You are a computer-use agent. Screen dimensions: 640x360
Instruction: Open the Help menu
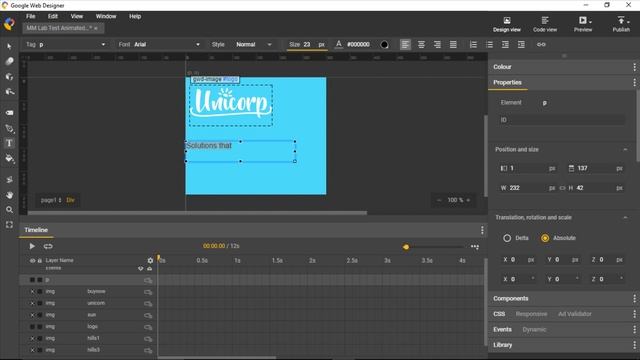[135, 16]
